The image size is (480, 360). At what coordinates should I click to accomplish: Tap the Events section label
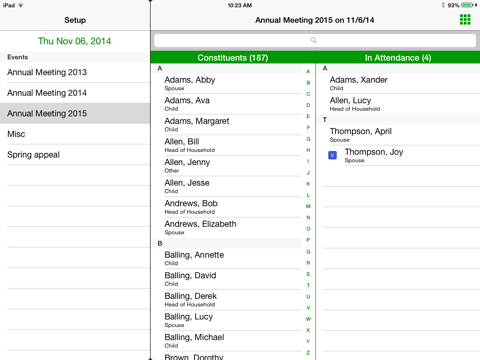pyautogui.click(x=18, y=57)
